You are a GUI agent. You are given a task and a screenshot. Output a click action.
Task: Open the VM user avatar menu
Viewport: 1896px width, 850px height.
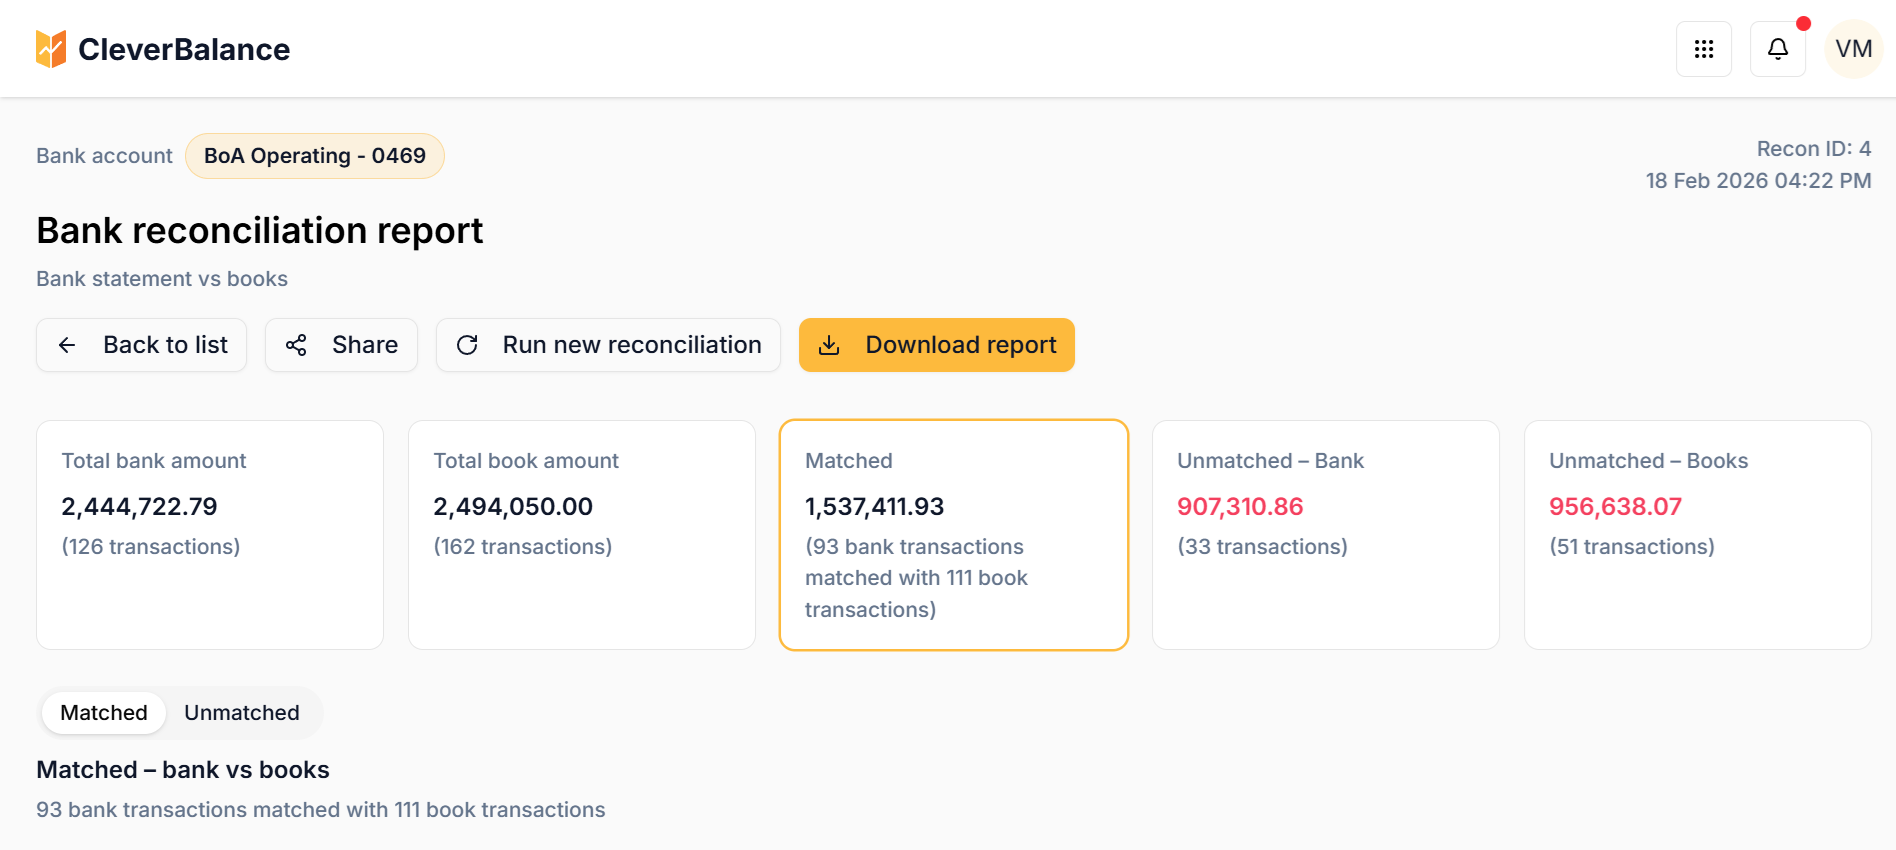pos(1854,49)
